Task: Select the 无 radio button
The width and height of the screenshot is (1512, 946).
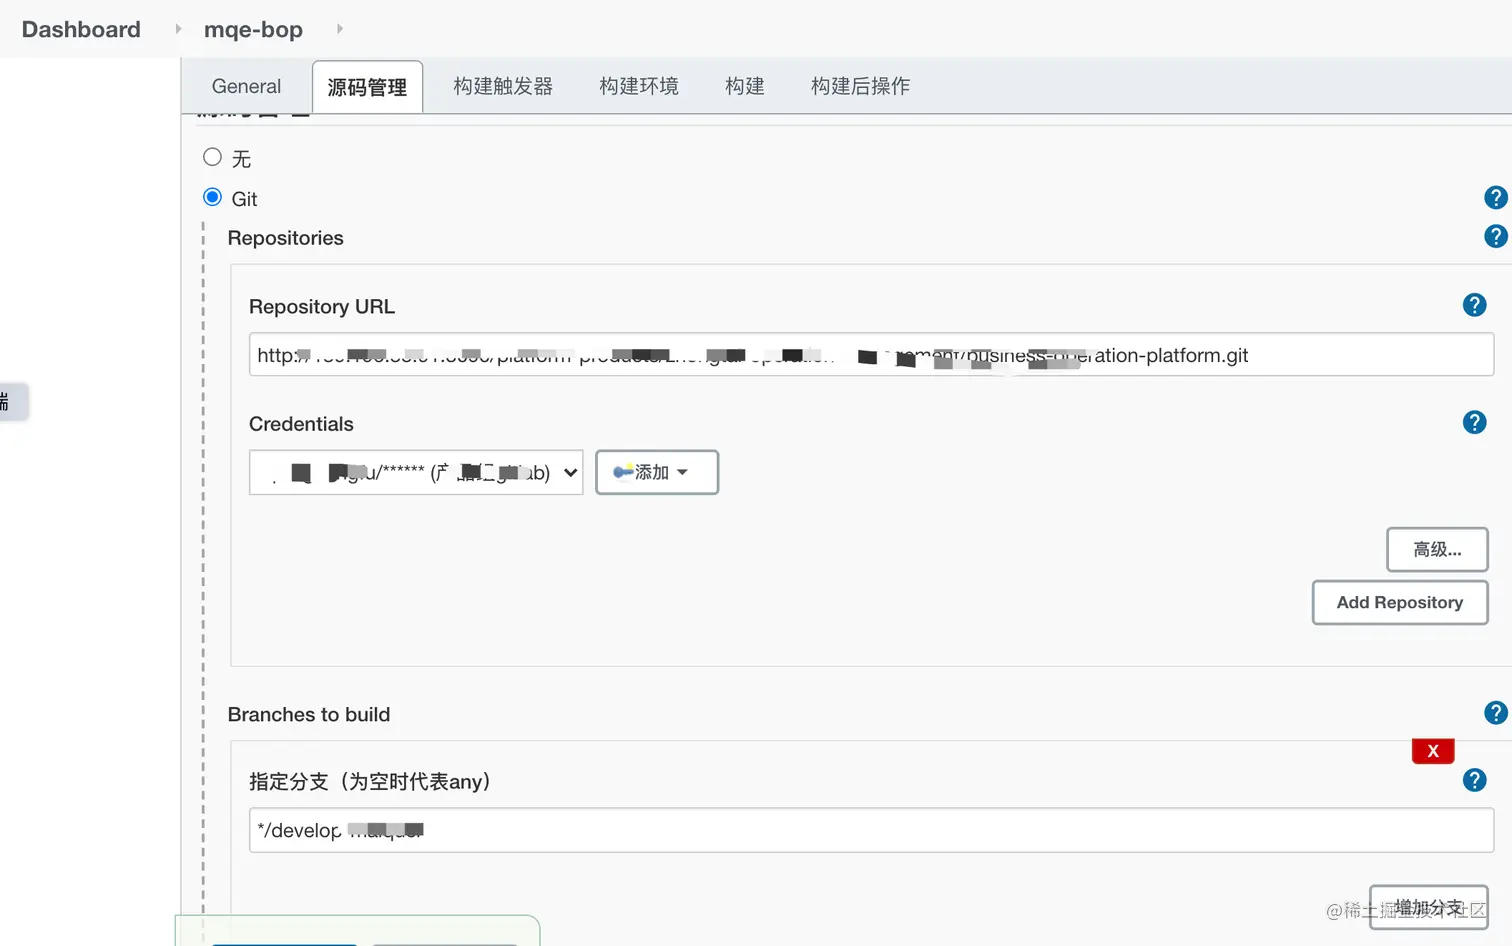Action: (x=212, y=157)
